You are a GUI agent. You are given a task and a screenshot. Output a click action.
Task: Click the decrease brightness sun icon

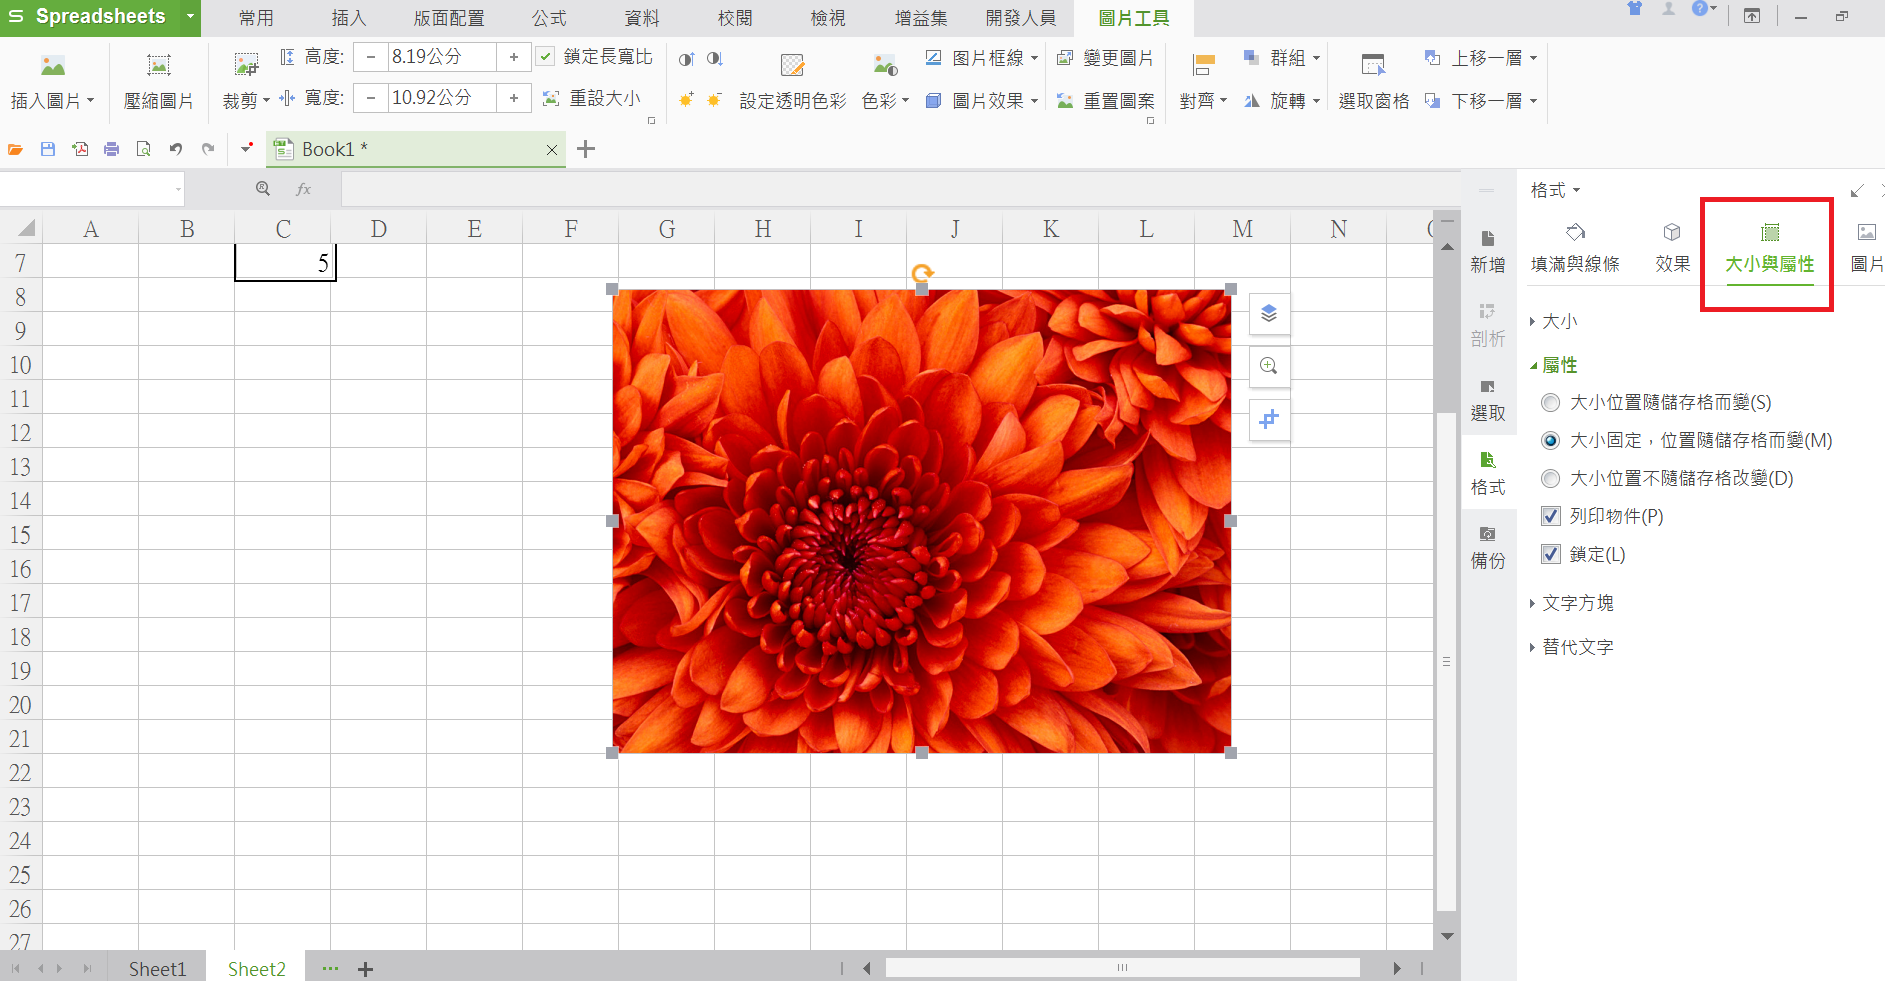coord(714,100)
